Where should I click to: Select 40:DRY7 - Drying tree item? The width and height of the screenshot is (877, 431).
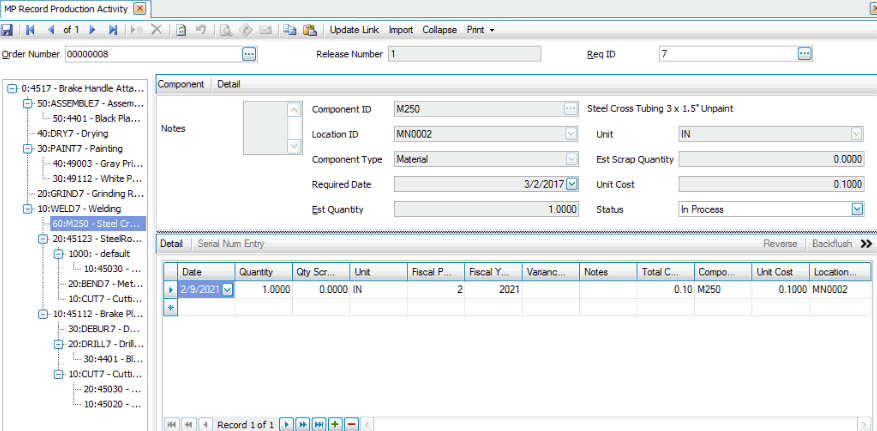(x=73, y=133)
